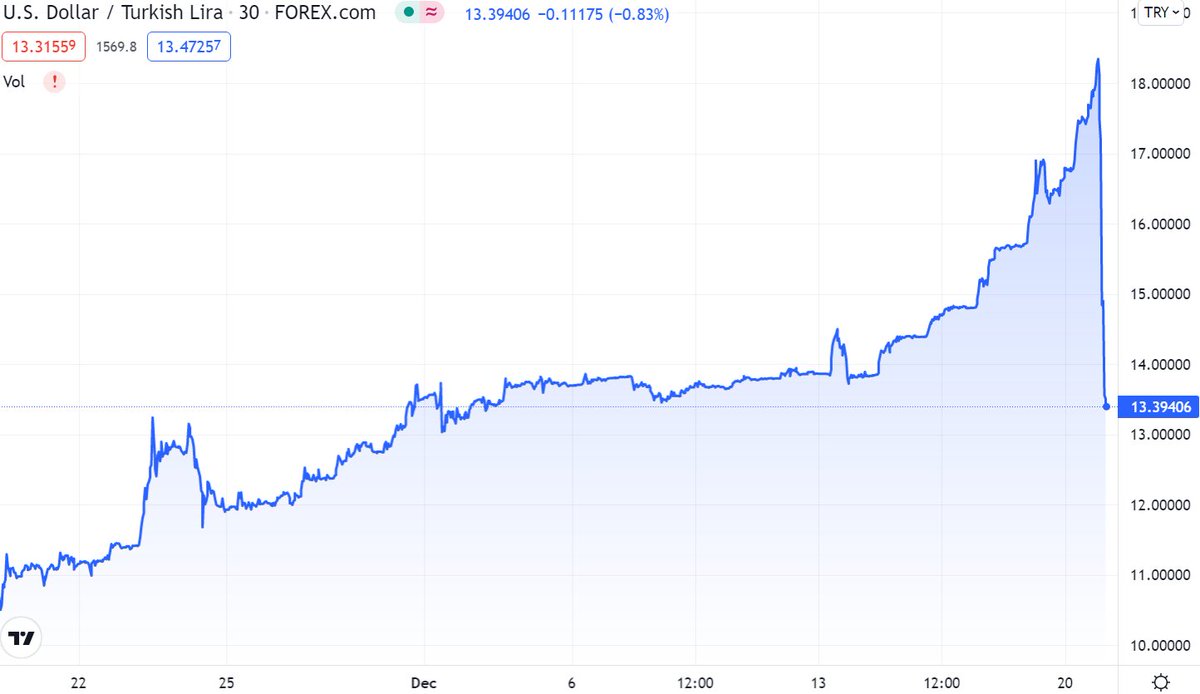Click the 15.00000 price axis label
The image size is (1200, 694).
(x=1159, y=294)
